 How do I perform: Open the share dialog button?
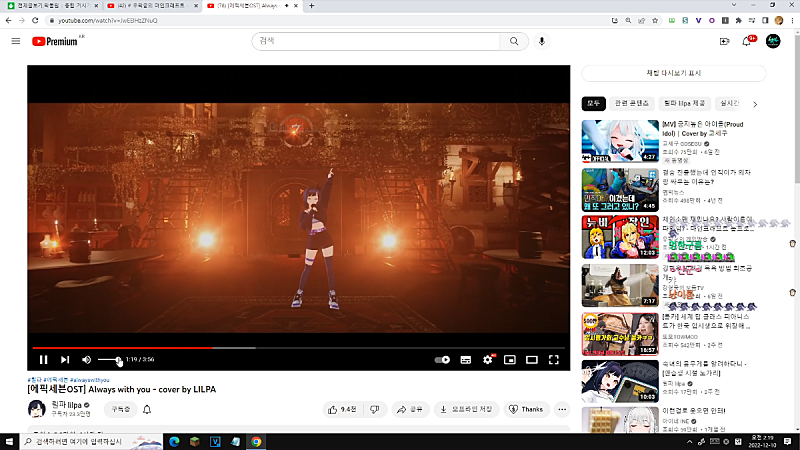(x=410, y=409)
